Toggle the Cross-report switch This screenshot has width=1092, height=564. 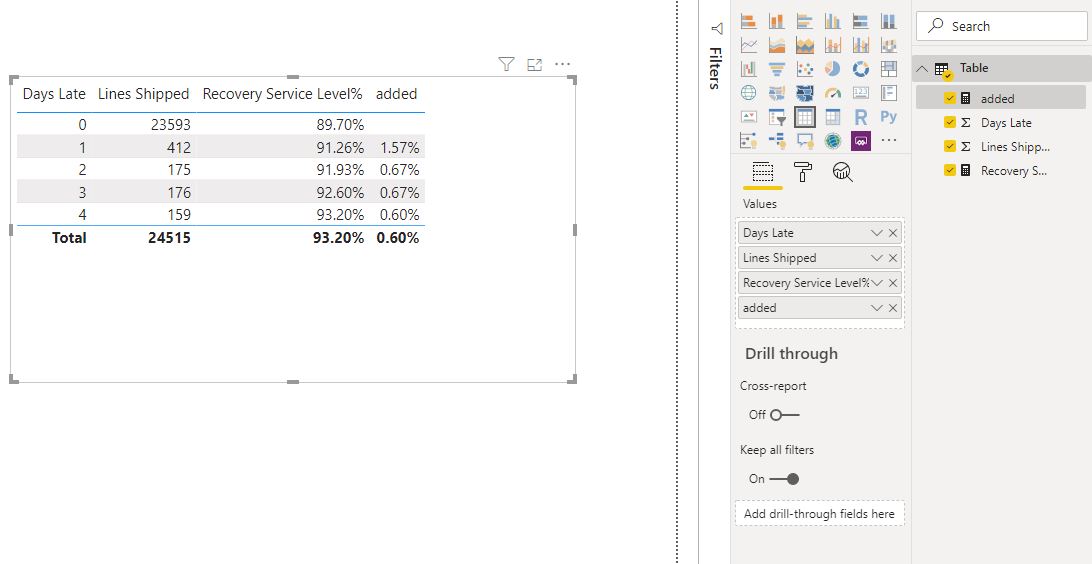click(x=784, y=414)
